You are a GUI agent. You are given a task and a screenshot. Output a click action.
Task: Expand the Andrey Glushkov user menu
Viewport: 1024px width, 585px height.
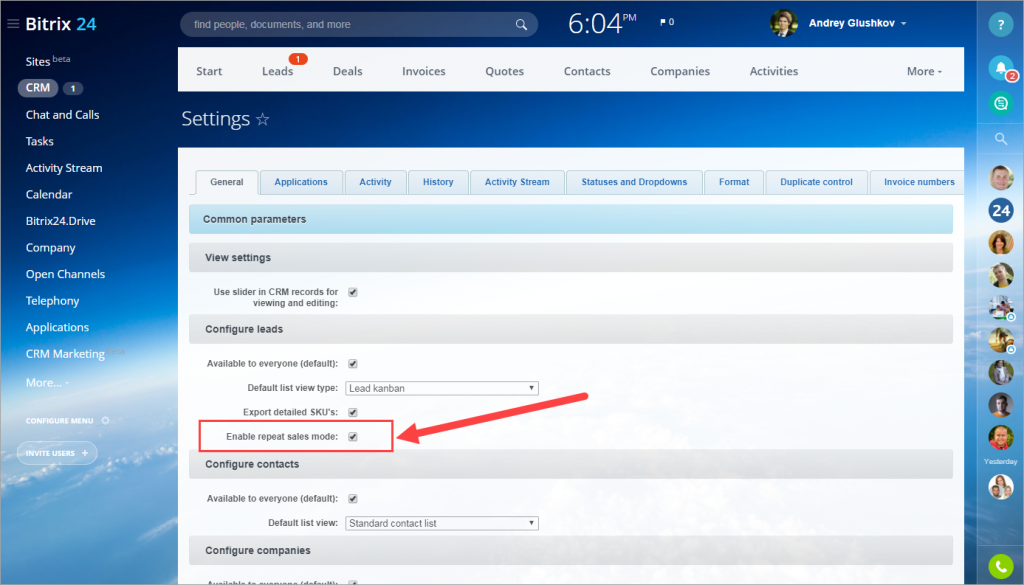[x=903, y=24]
